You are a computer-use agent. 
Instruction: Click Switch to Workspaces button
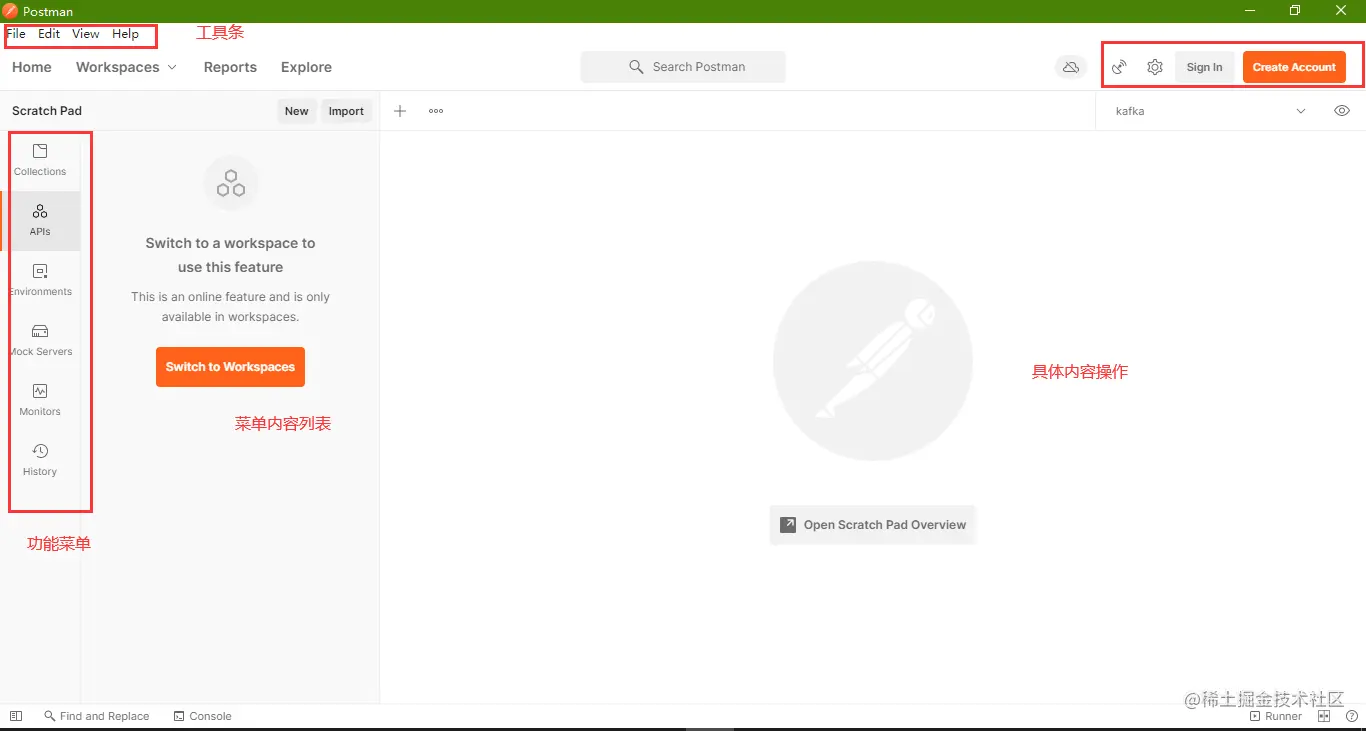tap(230, 367)
